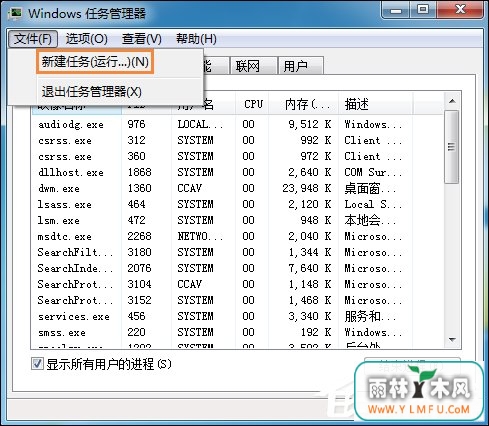Switch to the 联网 tab
Image resolution: width=489 pixels, height=426 pixels.
(253, 66)
